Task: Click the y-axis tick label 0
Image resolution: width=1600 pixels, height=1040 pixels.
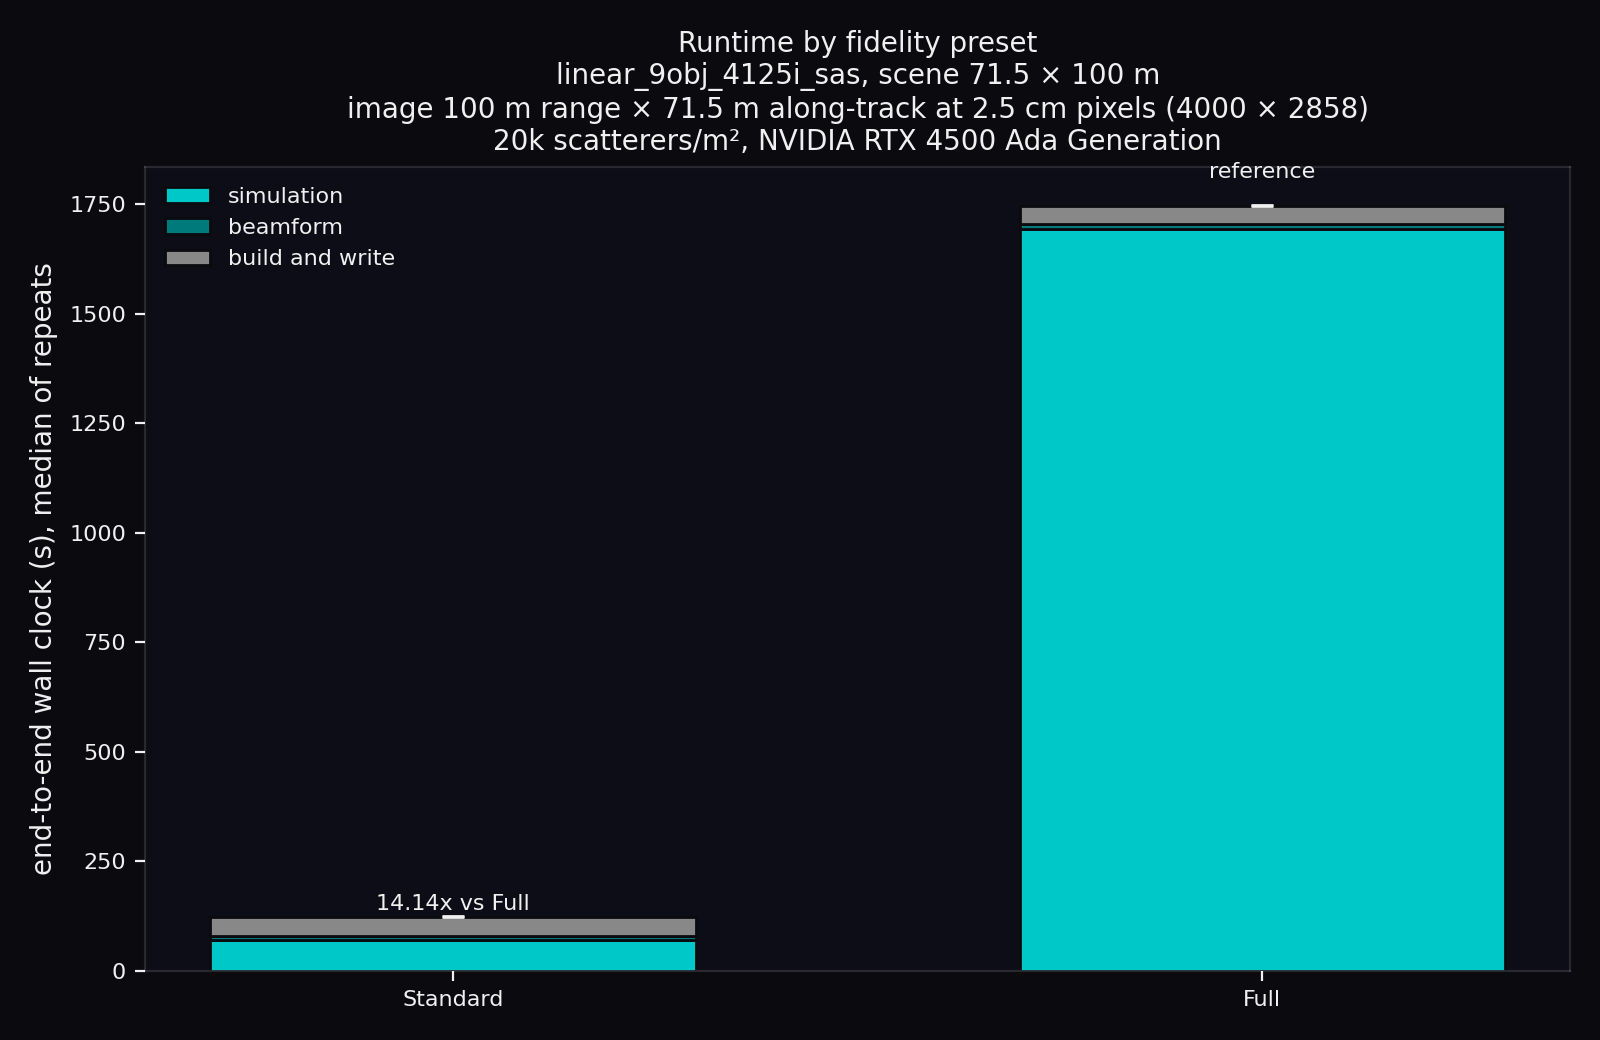Action: point(120,971)
